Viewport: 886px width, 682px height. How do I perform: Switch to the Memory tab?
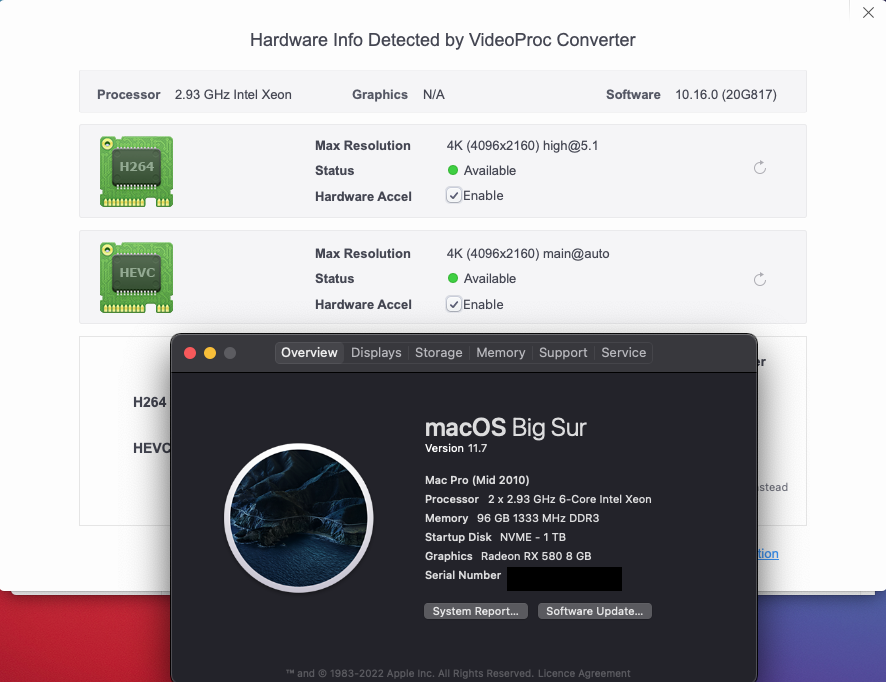pyautogui.click(x=501, y=353)
